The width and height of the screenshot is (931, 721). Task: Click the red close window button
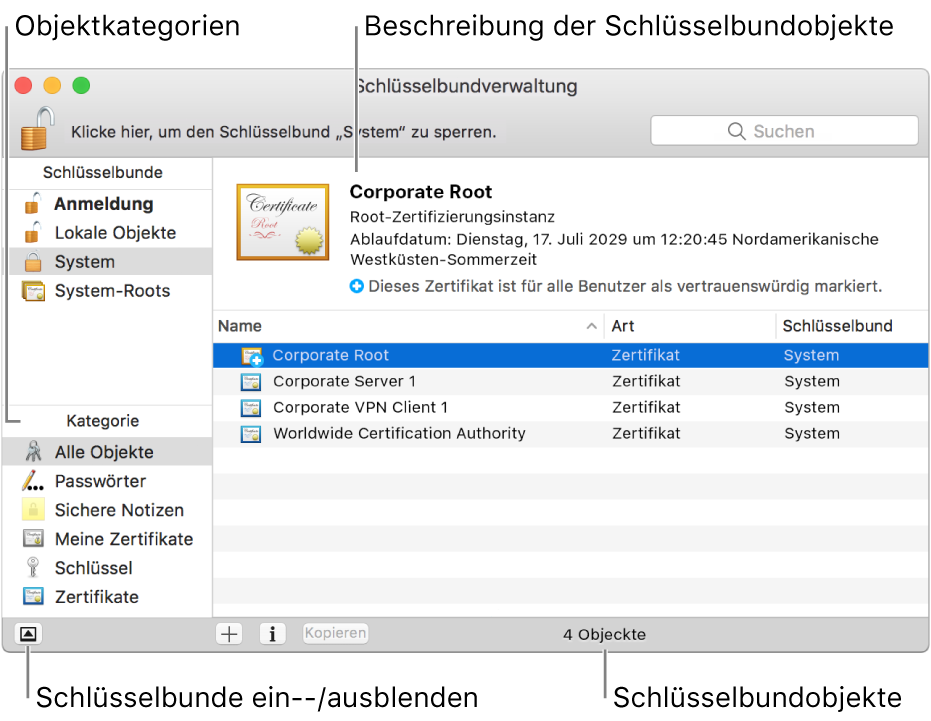[x=23, y=86]
